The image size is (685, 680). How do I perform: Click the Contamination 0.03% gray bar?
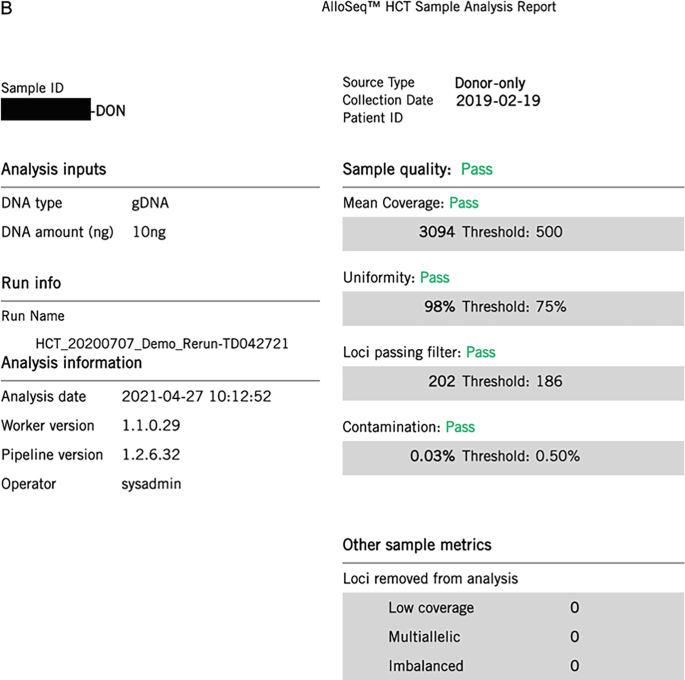pyautogui.click(x=511, y=456)
